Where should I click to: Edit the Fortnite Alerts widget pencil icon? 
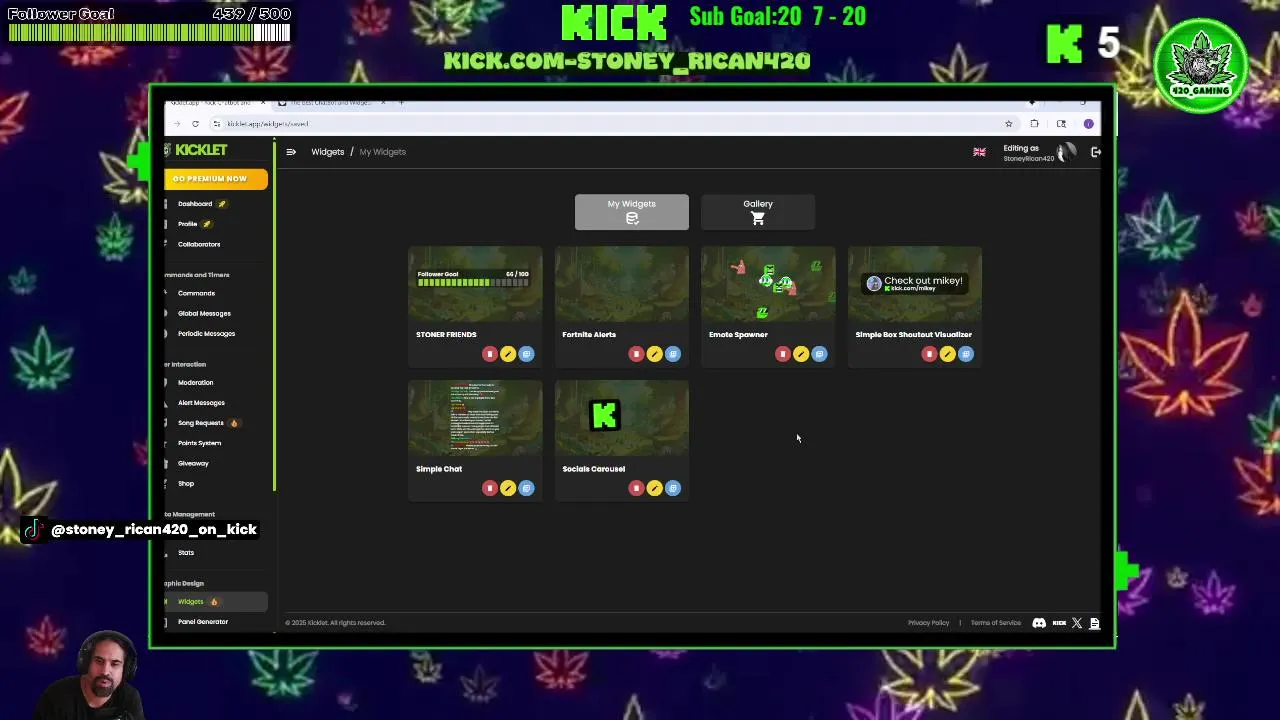[x=654, y=354]
